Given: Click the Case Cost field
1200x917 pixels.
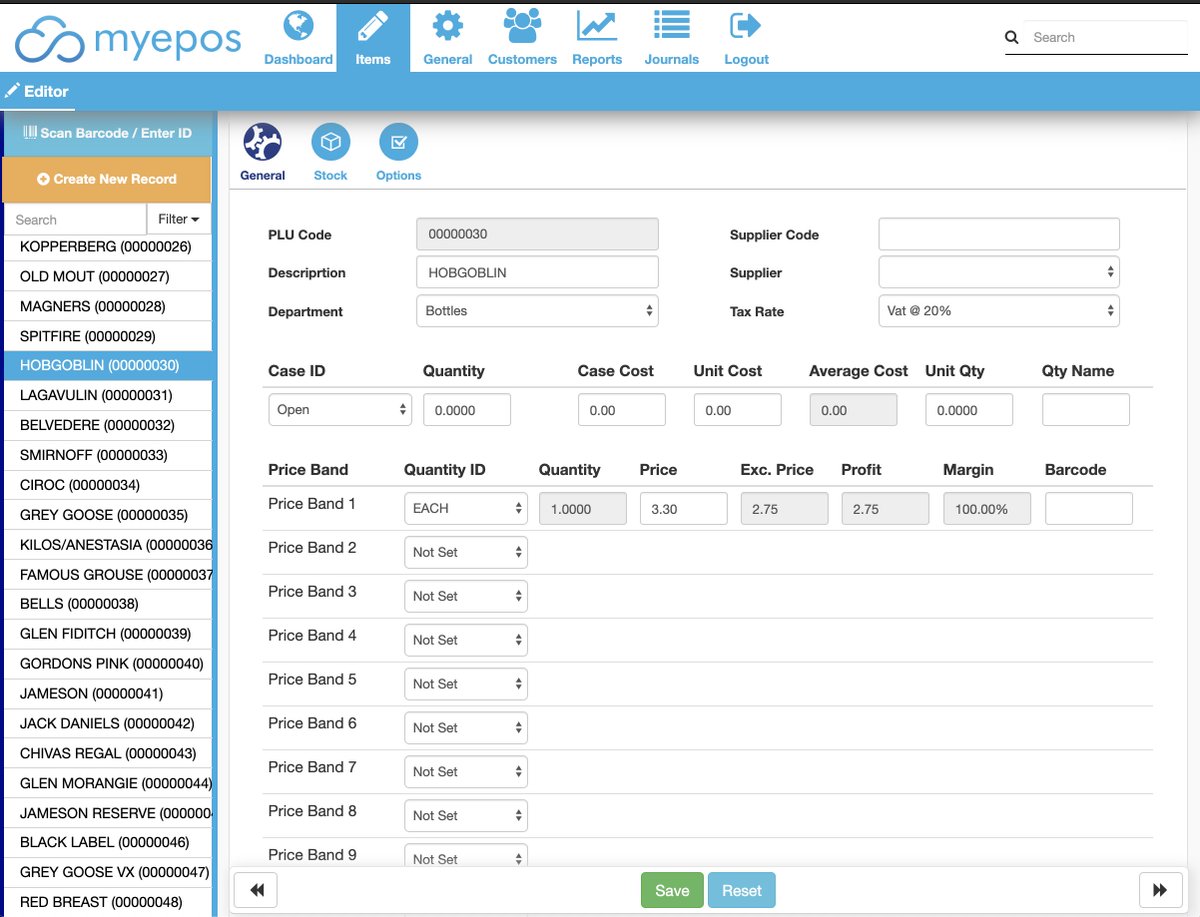Looking at the screenshot, I should pyautogui.click(x=622, y=410).
